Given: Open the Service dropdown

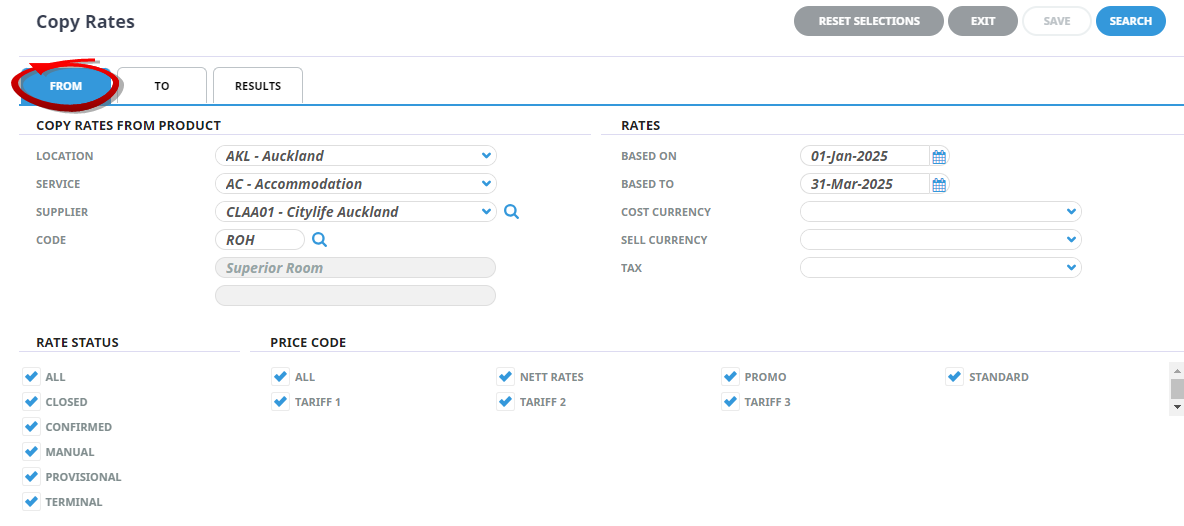Looking at the screenshot, I should coord(356,184).
